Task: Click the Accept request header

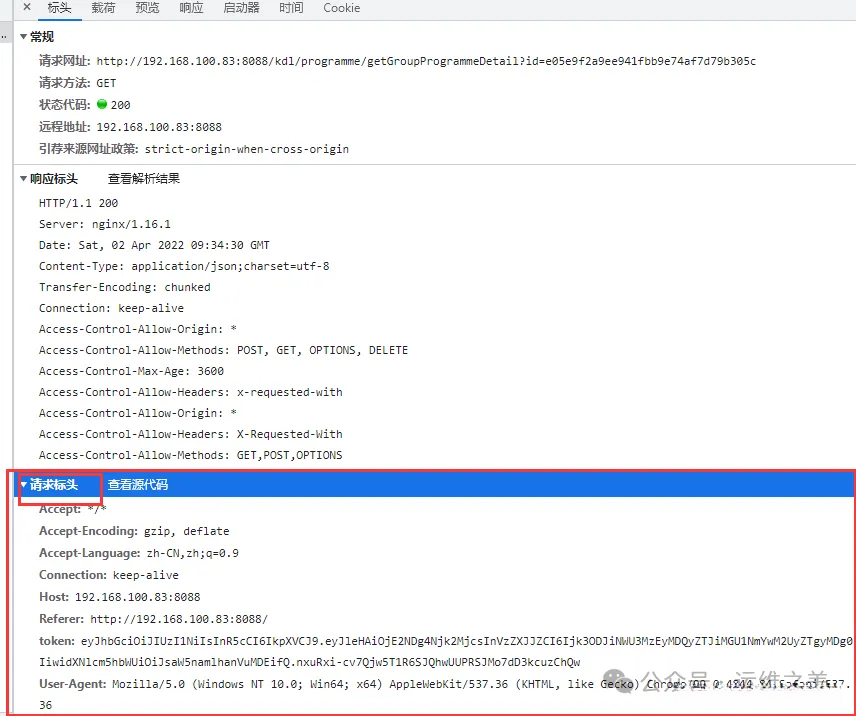Action: click(x=73, y=509)
